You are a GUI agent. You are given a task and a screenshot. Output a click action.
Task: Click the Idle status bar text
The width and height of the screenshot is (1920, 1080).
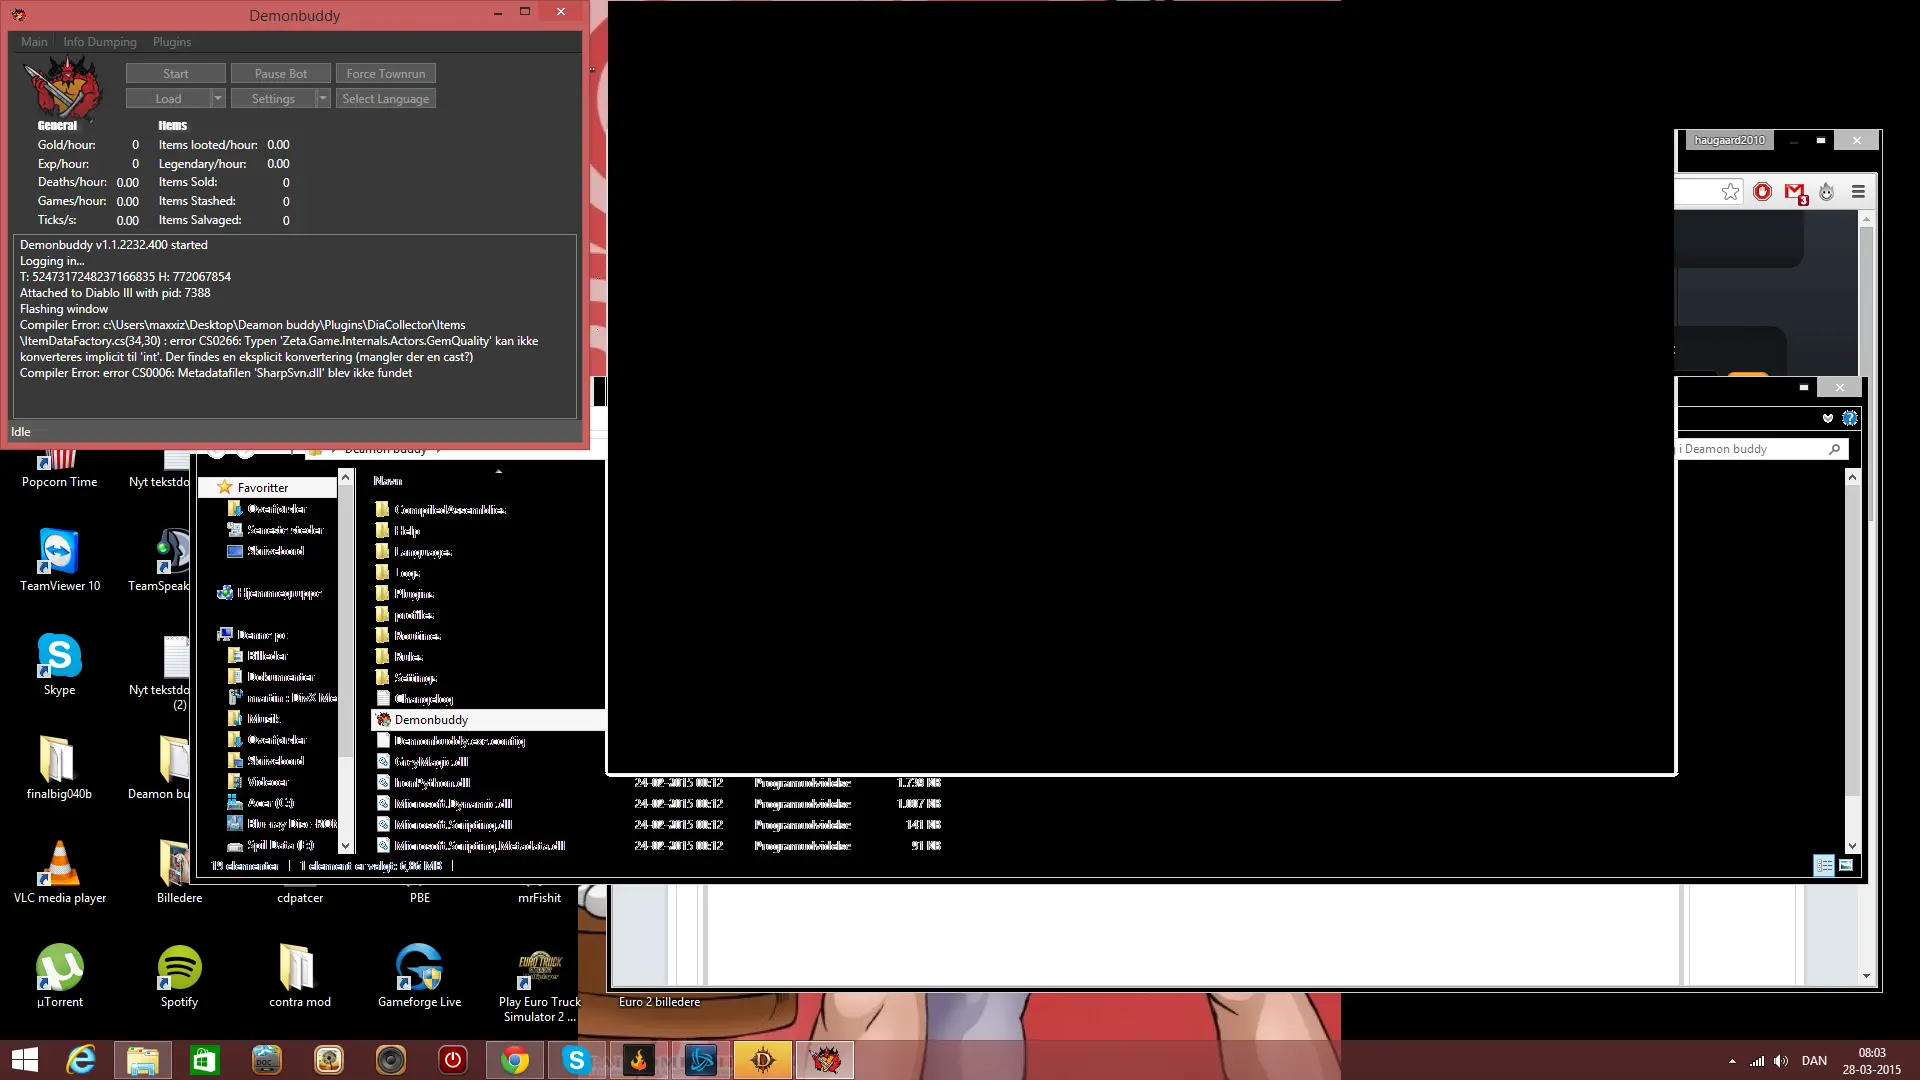click(21, 432)
